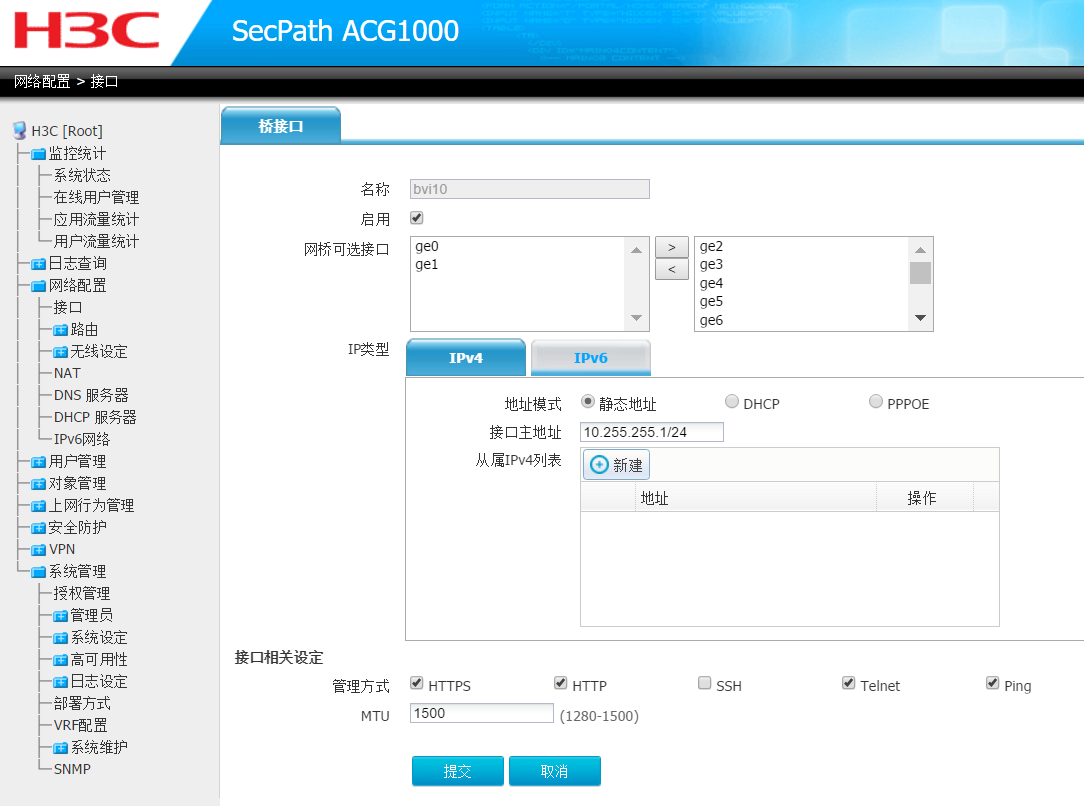Click the 上网行为管理 folder icon
The height and width of the screenshot is (806, 1084).
[x=38, y=506]
